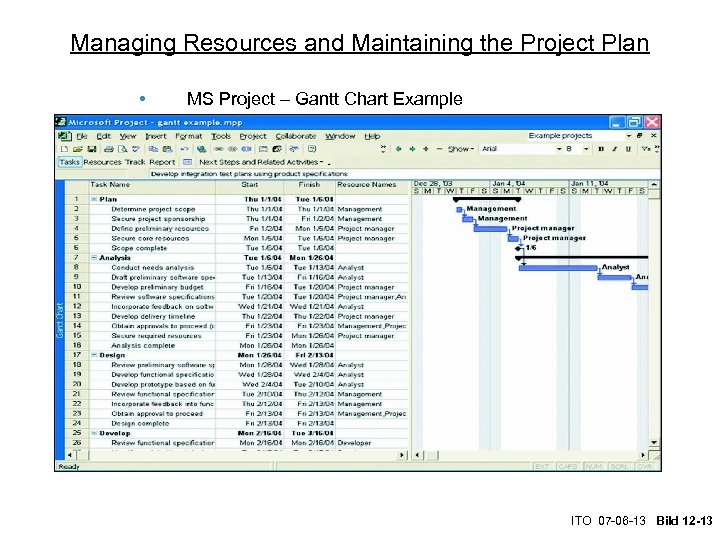Screen dimensions: 720x540
Task: Click the Publish updates toolbar icon
Action: click(x=294, y=149)
